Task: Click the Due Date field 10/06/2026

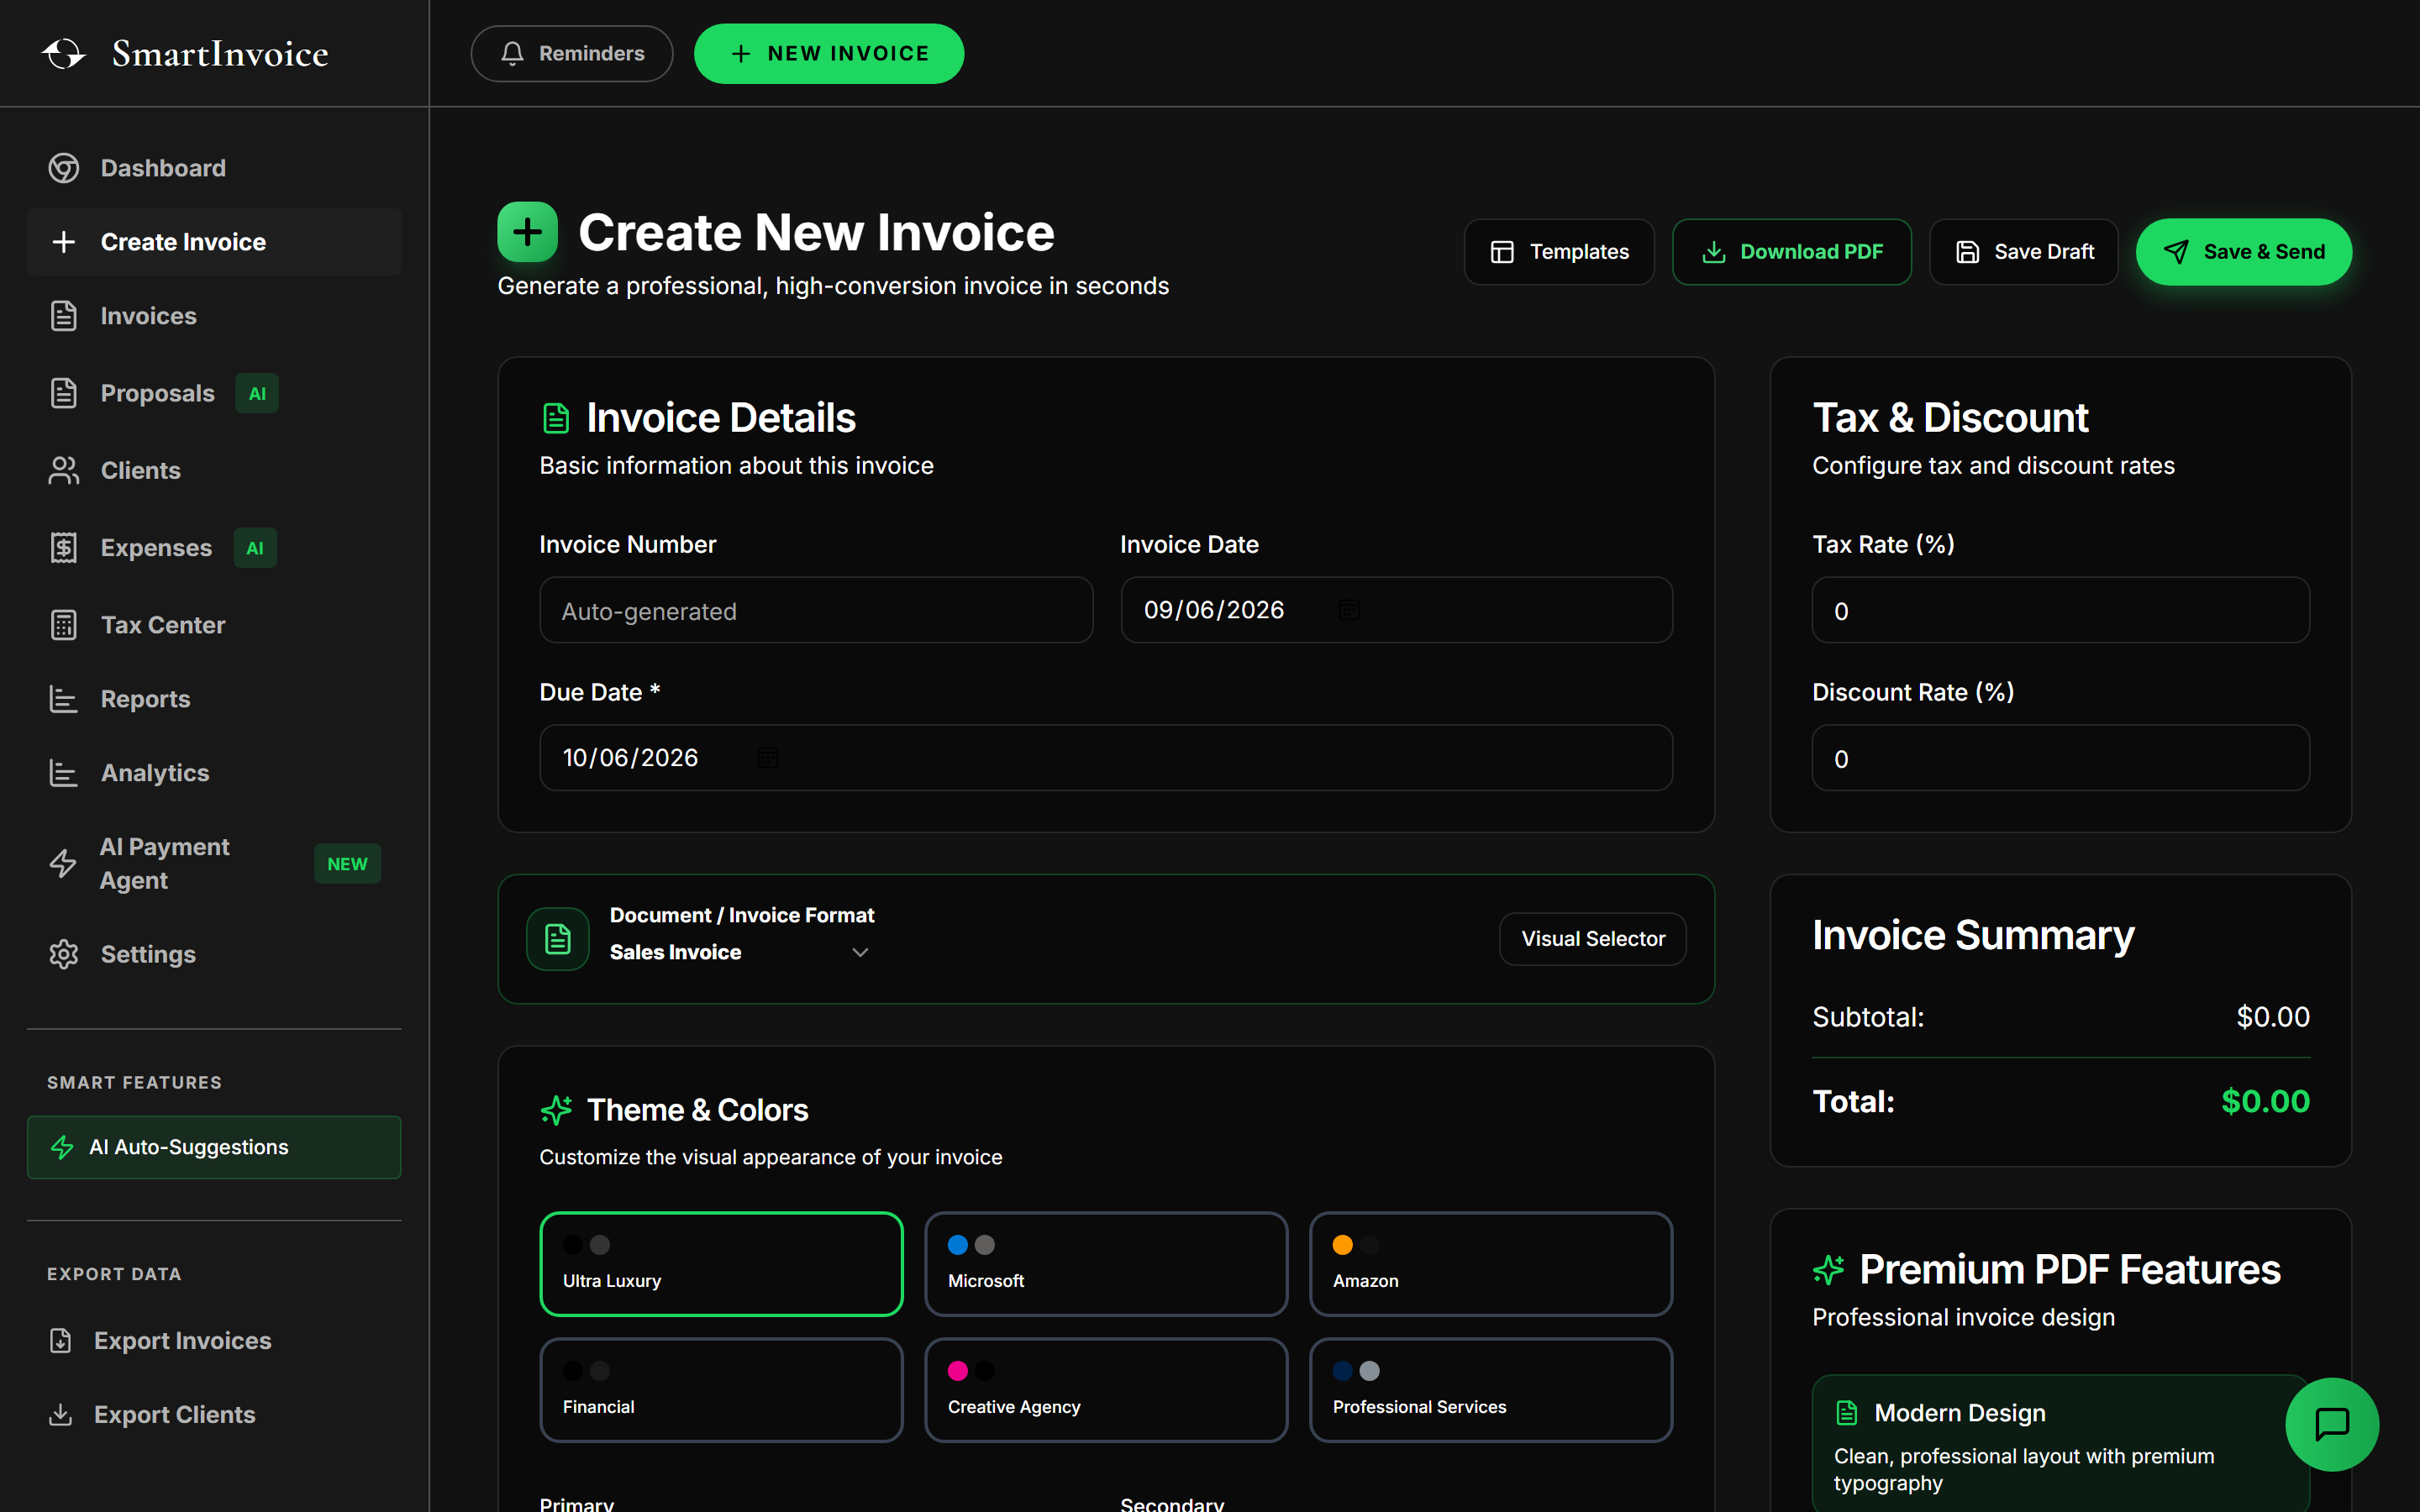Action: 1106,758
